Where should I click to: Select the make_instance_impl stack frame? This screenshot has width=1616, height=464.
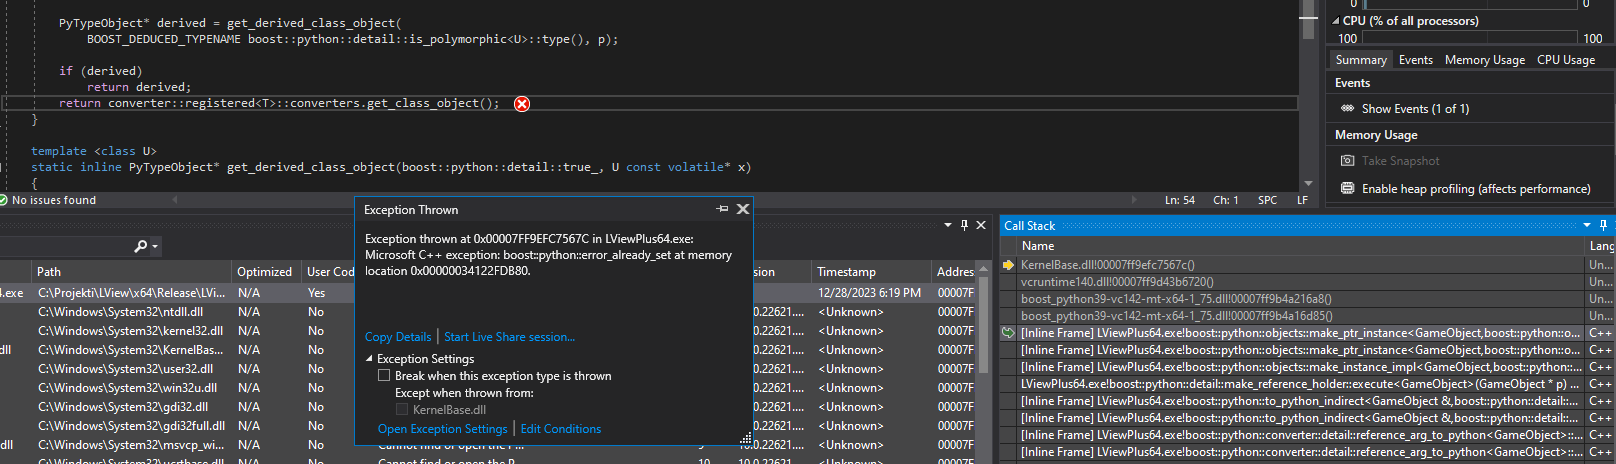tap(1308, 367)
